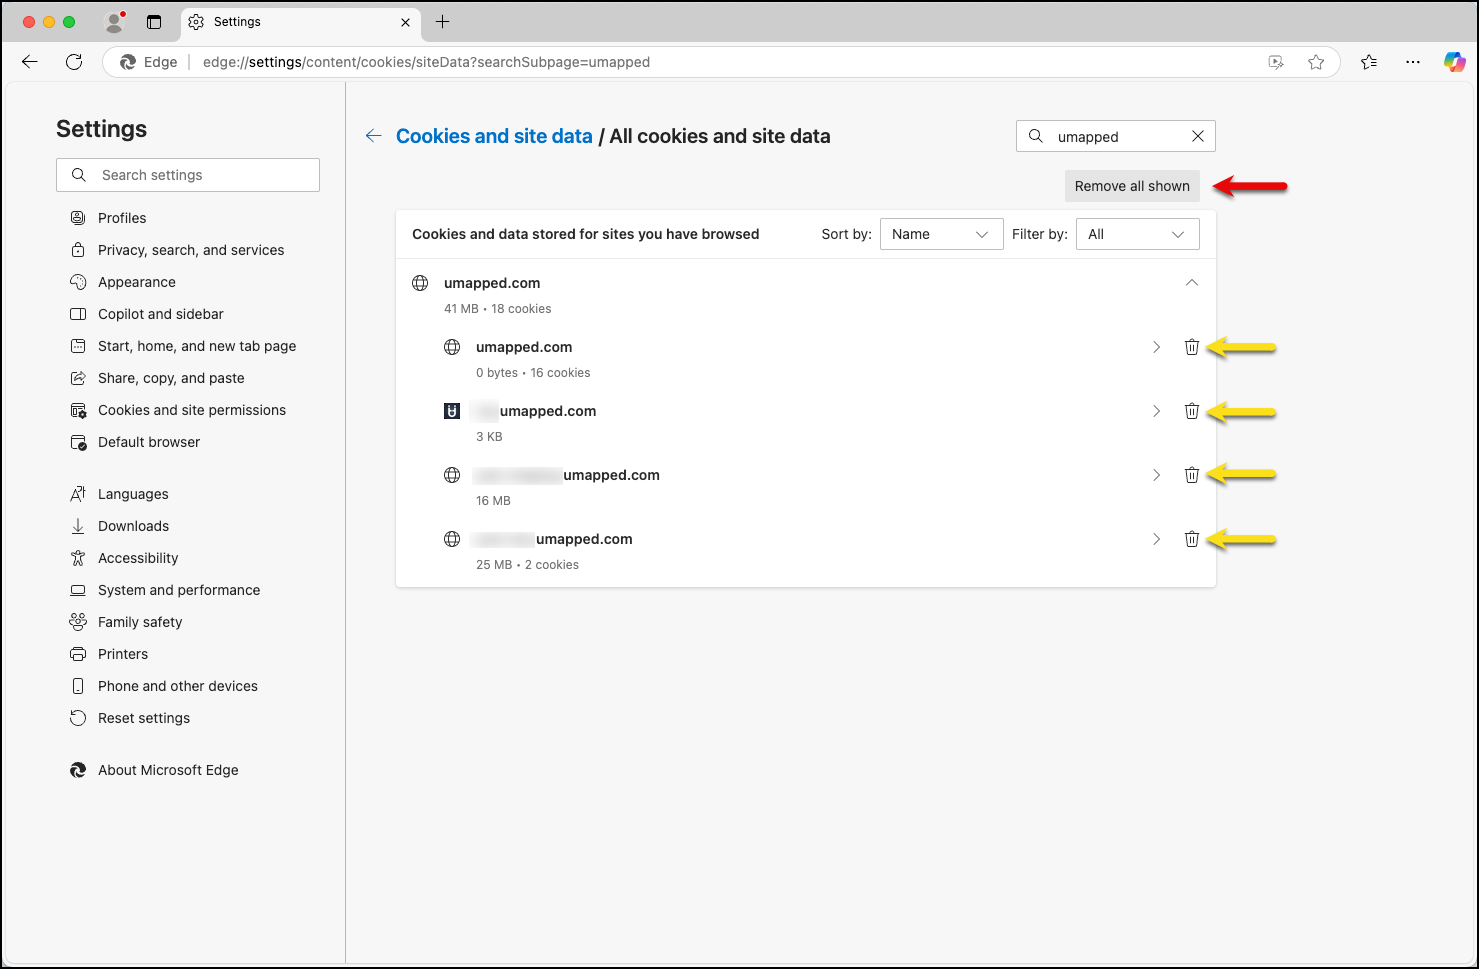Delete the 16 MB umapped.com entry
Image resolution: width=1479 pixels, height=969 pixels.
[x=1191, y=475]
